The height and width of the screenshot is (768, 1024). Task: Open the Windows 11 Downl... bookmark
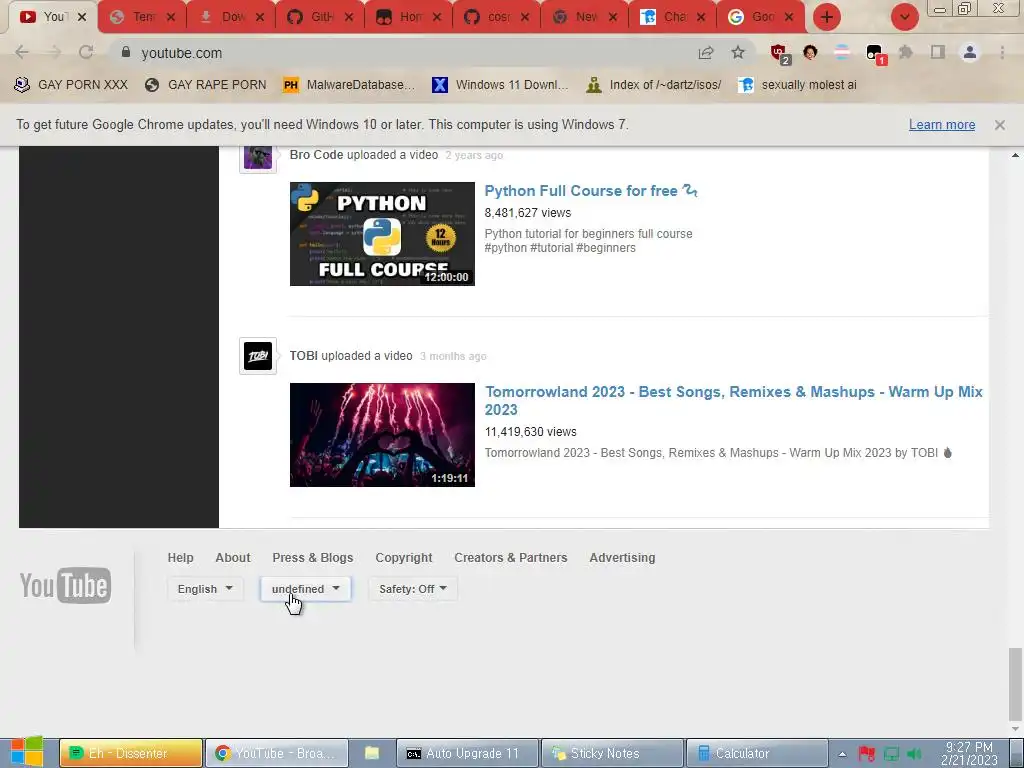(500, 85)
